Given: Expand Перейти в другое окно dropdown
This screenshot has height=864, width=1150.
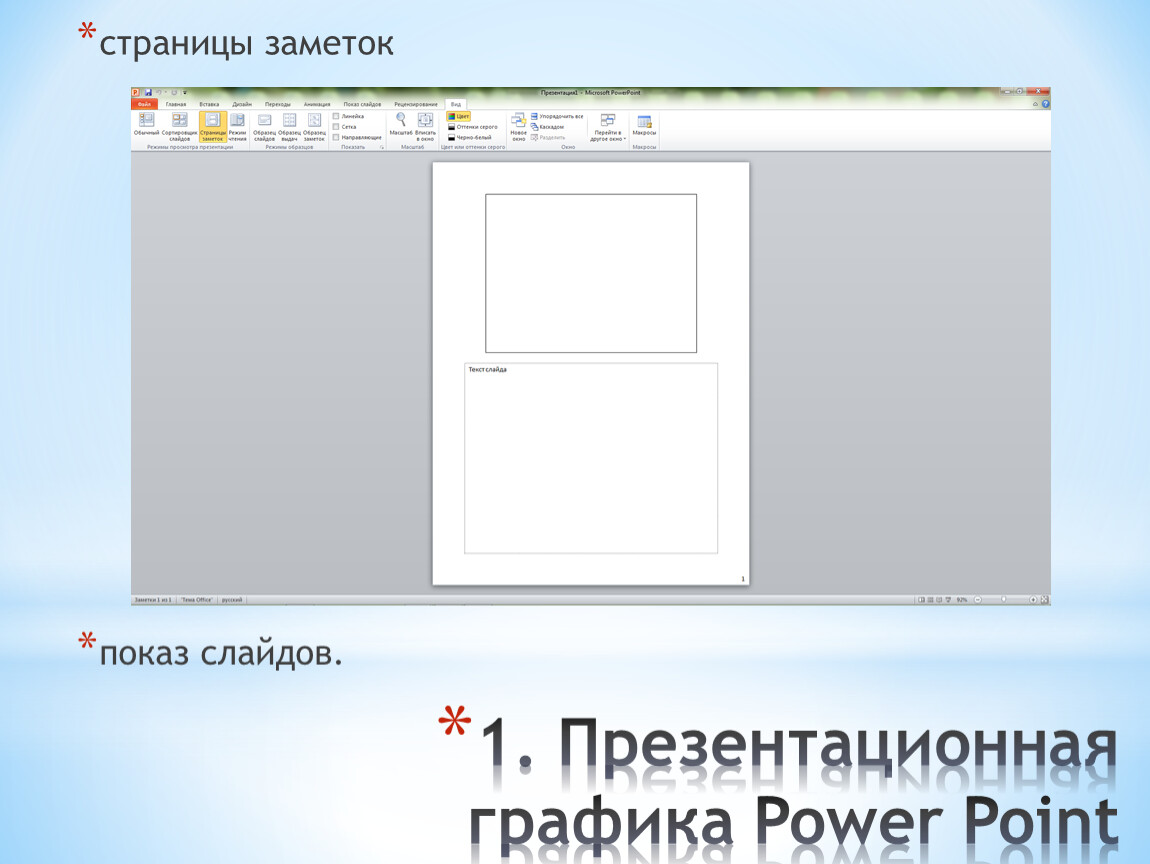Looking at the screenshot, I should pos(608,127).
